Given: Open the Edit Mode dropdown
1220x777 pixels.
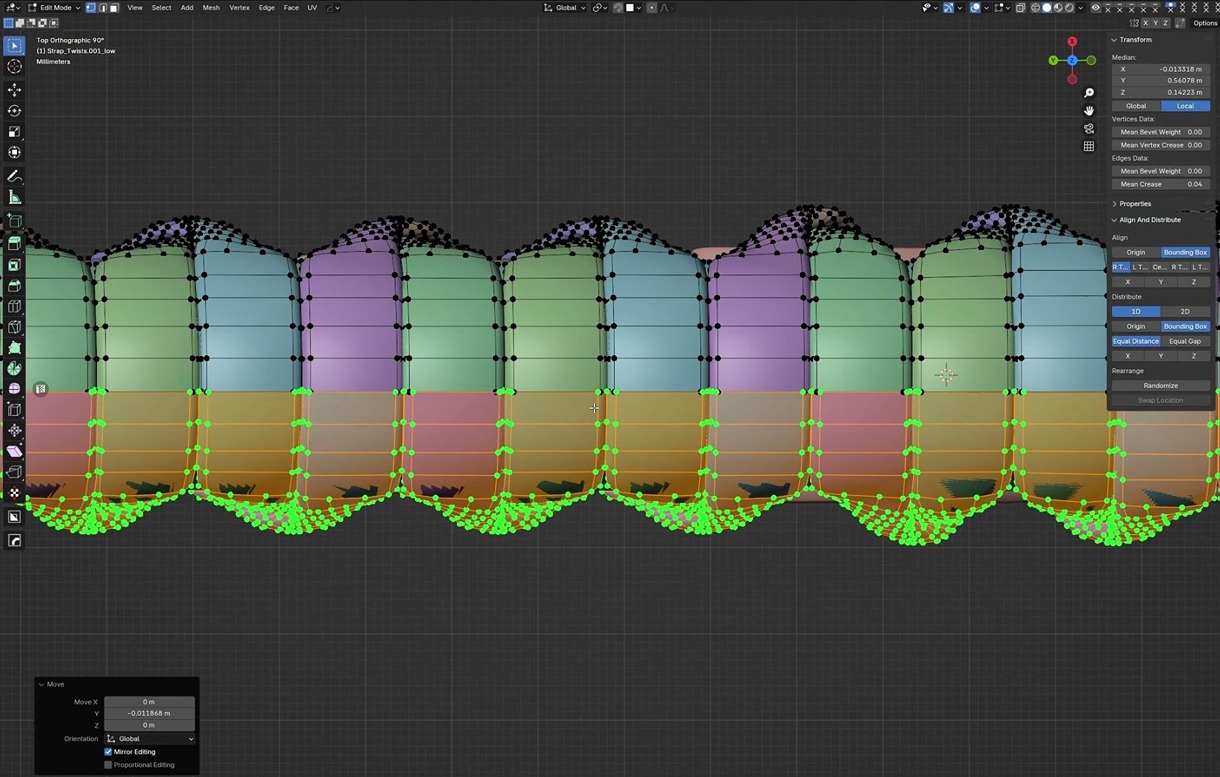Looking at the screenshot, I should point(54,8).
